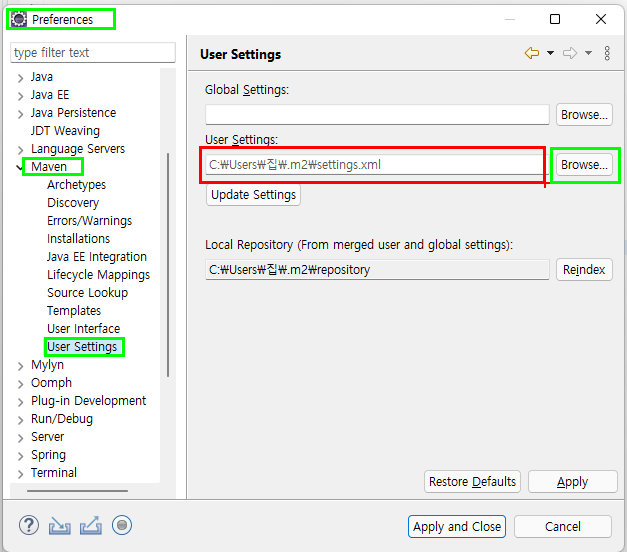Image resolution: width=627 pixels, height=552 pixels.
Task: Expand the Terminal tree node
Action: pyautogui.click(x=20, y=474)
